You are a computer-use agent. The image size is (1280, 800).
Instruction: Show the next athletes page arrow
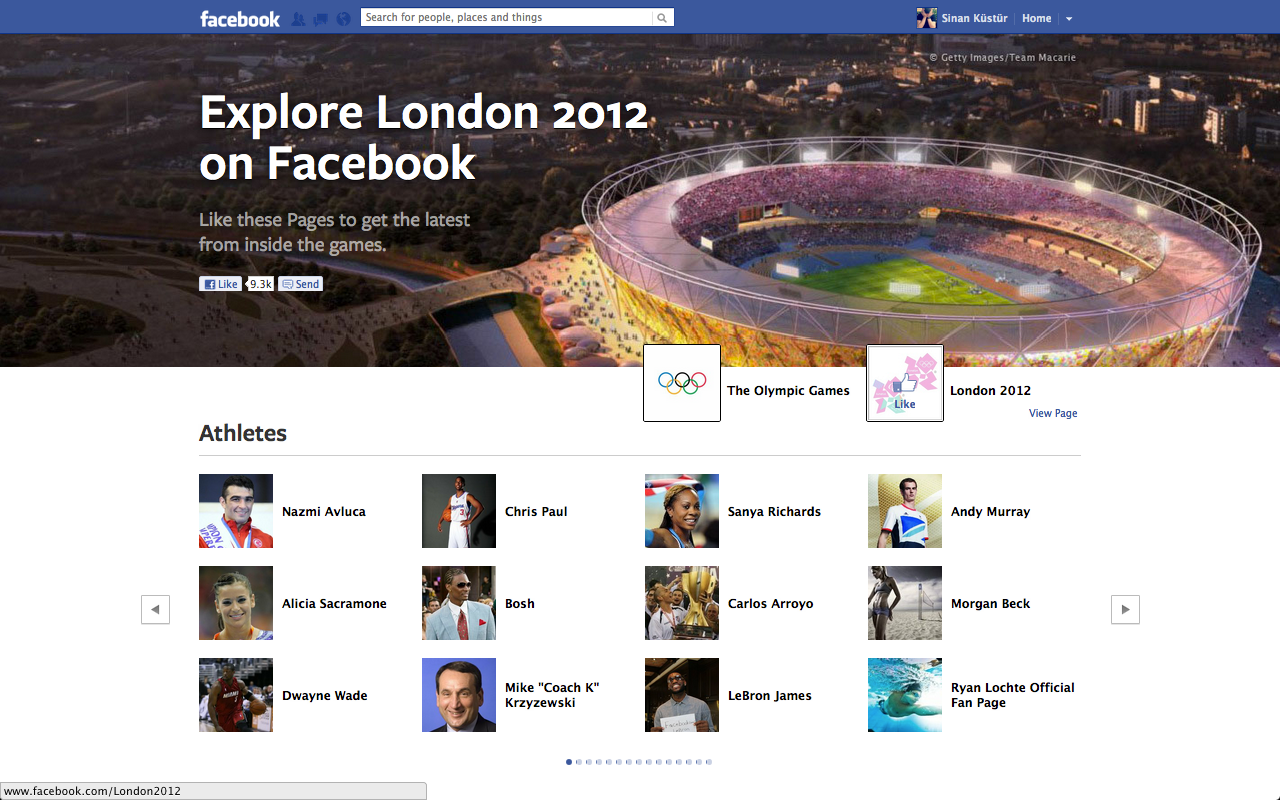tap(1125, 609)
